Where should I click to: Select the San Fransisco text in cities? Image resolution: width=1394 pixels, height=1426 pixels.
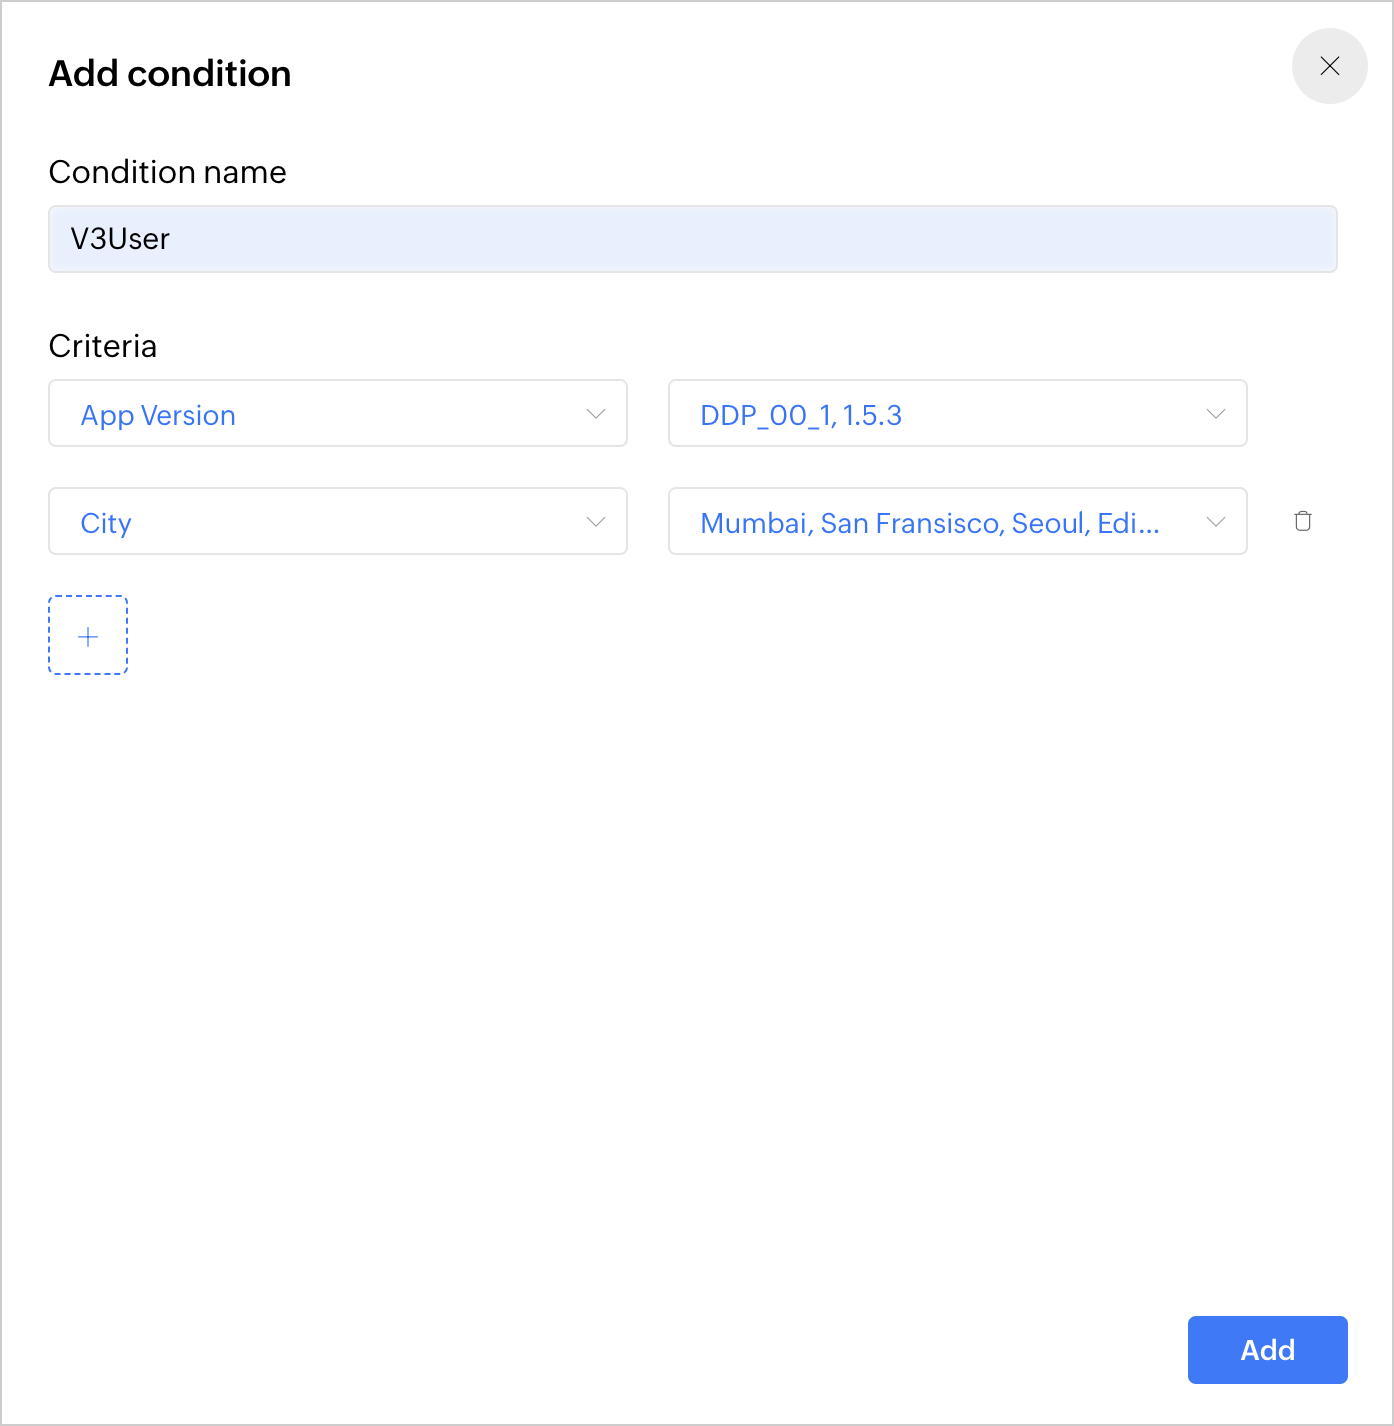point(911,523)
